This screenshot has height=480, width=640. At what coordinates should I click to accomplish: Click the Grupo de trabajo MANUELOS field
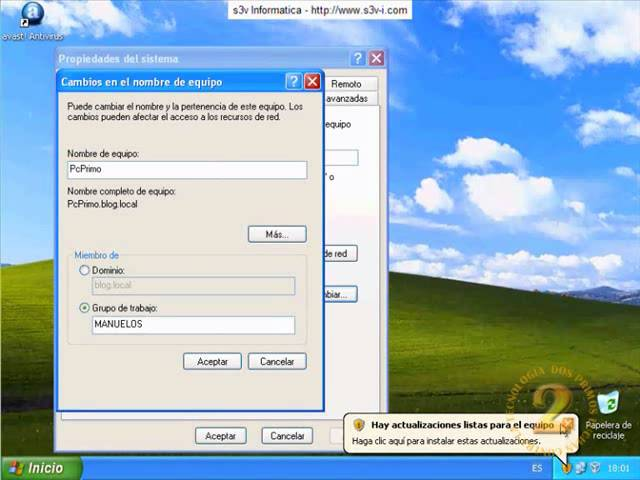pyautogui.click(x=193, y=325)
